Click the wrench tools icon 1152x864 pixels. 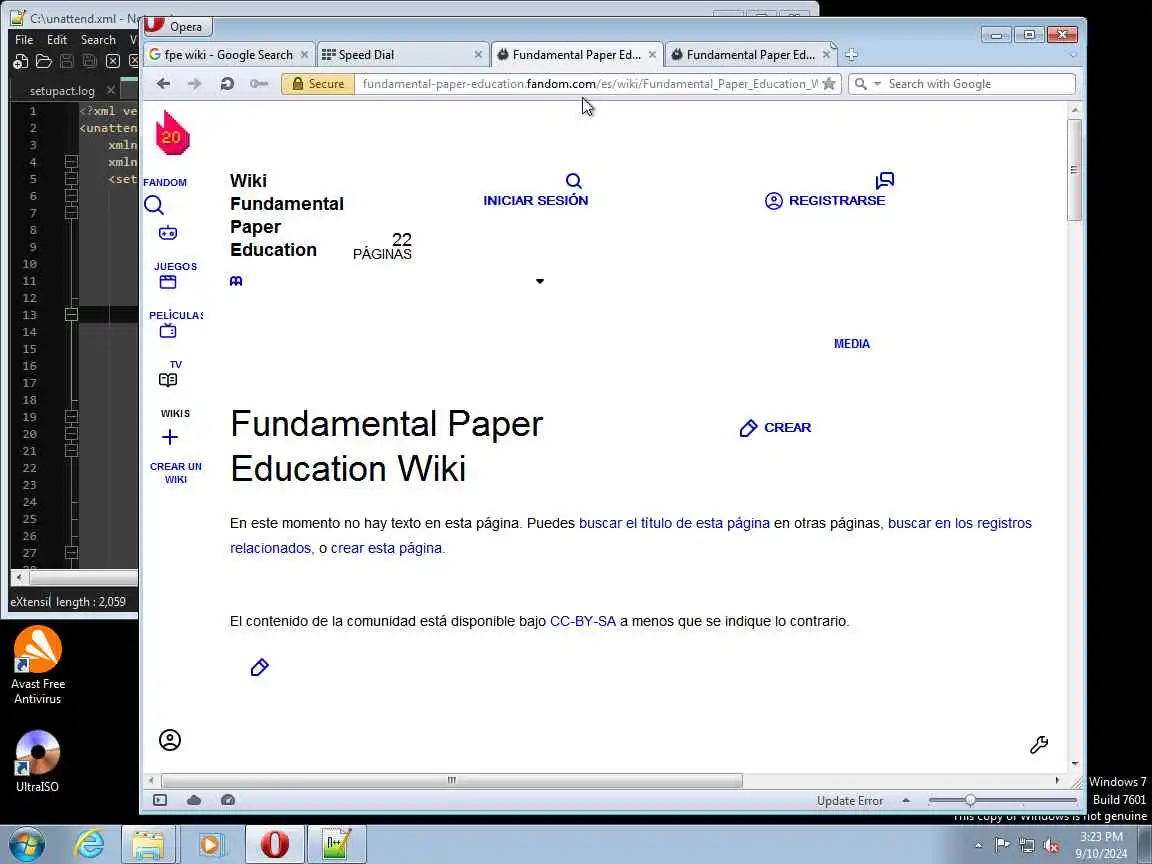pyautogui.click(x=1039, y=744)
